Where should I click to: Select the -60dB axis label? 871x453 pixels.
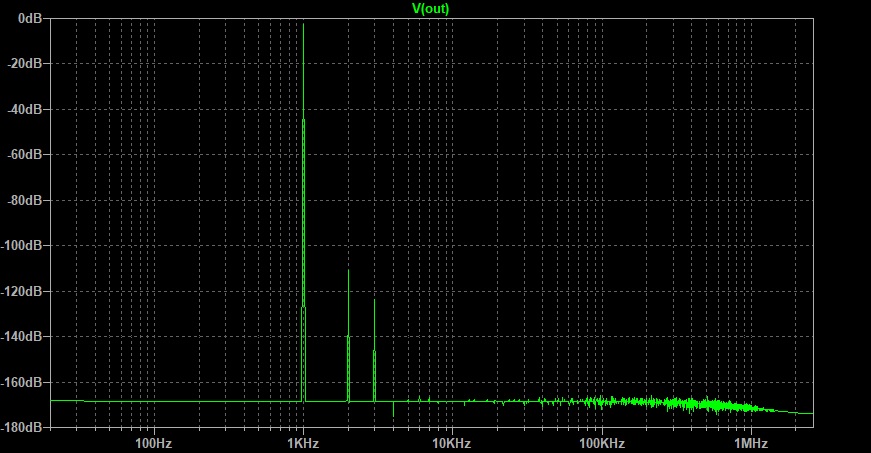tap(25, 154)
